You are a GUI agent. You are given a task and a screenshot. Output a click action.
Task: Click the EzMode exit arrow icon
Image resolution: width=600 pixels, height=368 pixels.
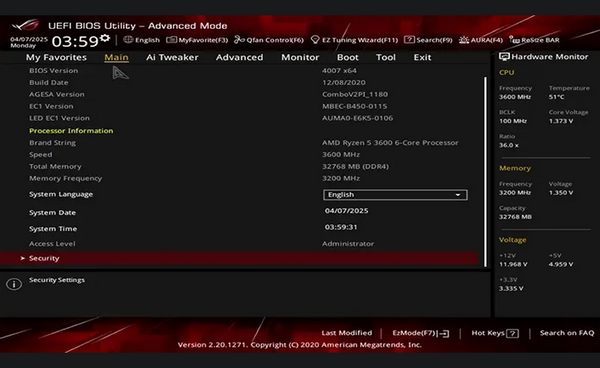tap(444, 334)
